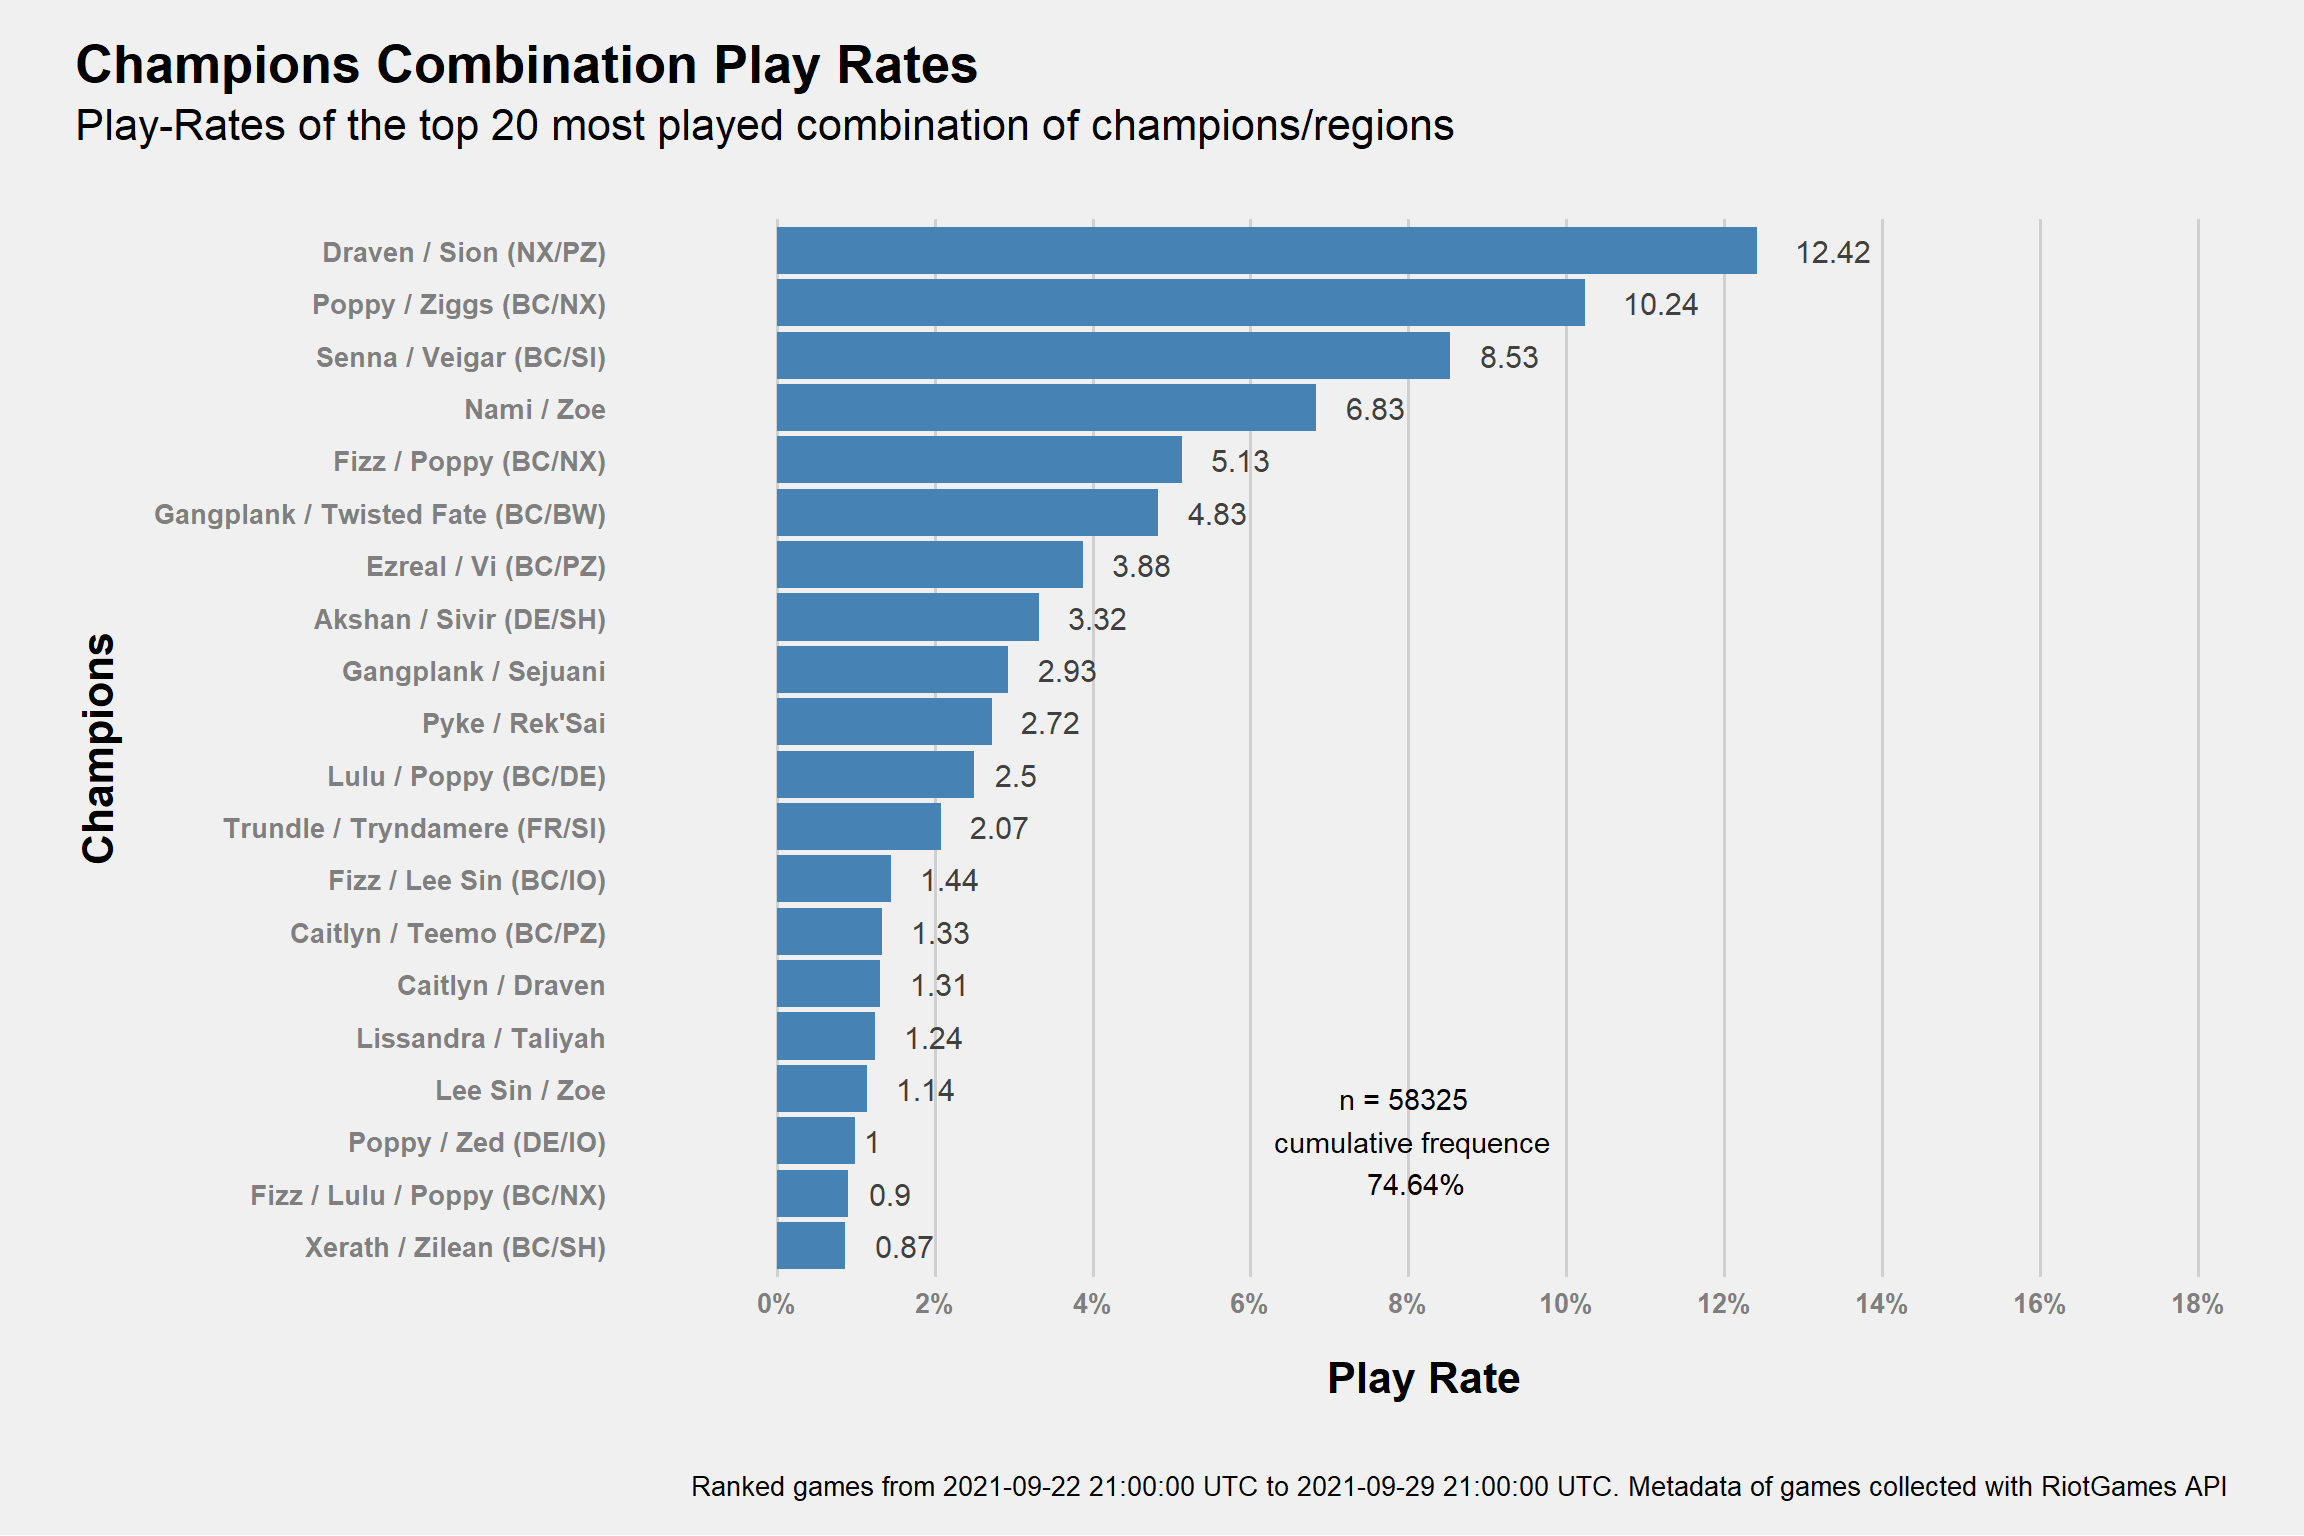This screenshot has height=1536, width=2304.
Task: Click the Ezreal / Vi bar
Action: click(x=930, y=565)
